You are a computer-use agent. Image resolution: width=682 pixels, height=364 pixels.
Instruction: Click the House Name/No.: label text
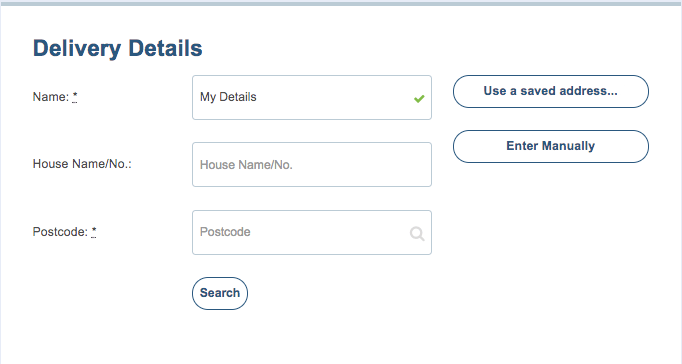[x=82, y=164]
